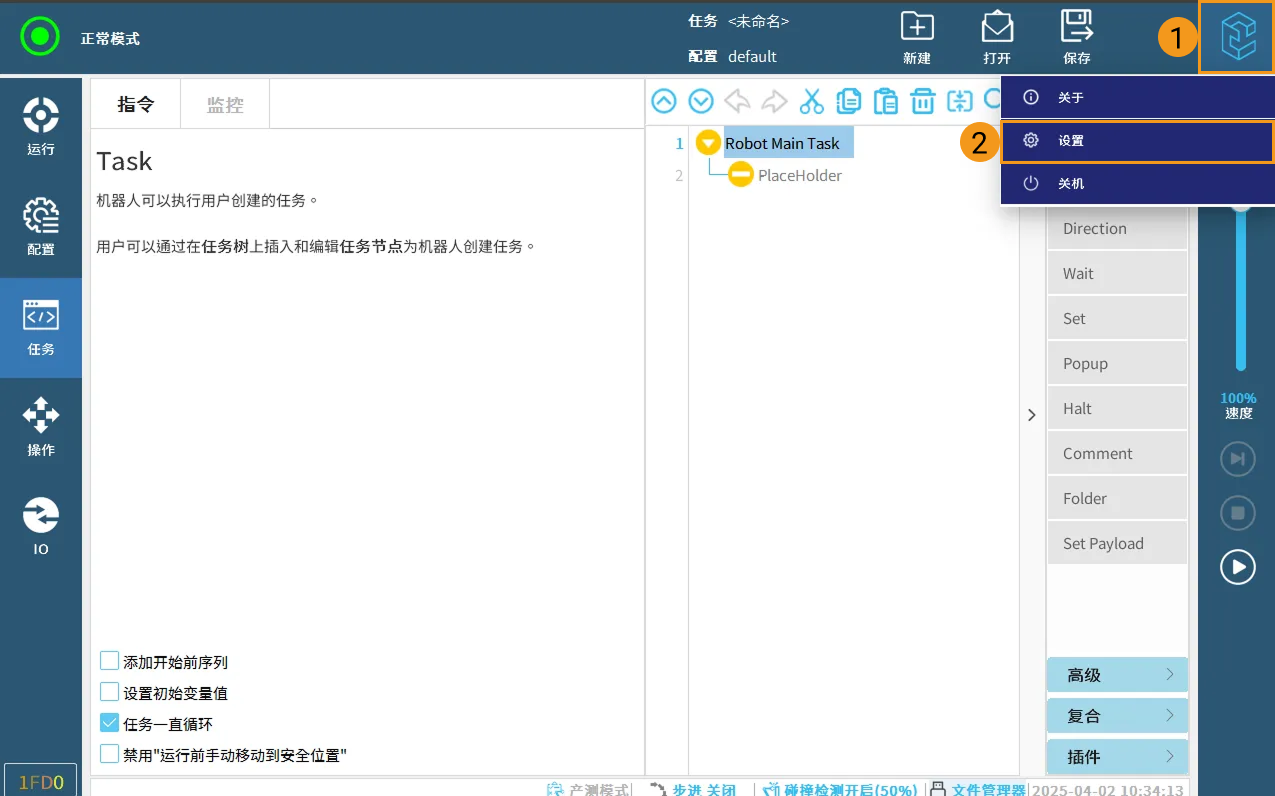Viewport: 1275px width, 796px height.
Task: Expand the 插件 (Plugin) instruction group
Action: coord(1117,756)
